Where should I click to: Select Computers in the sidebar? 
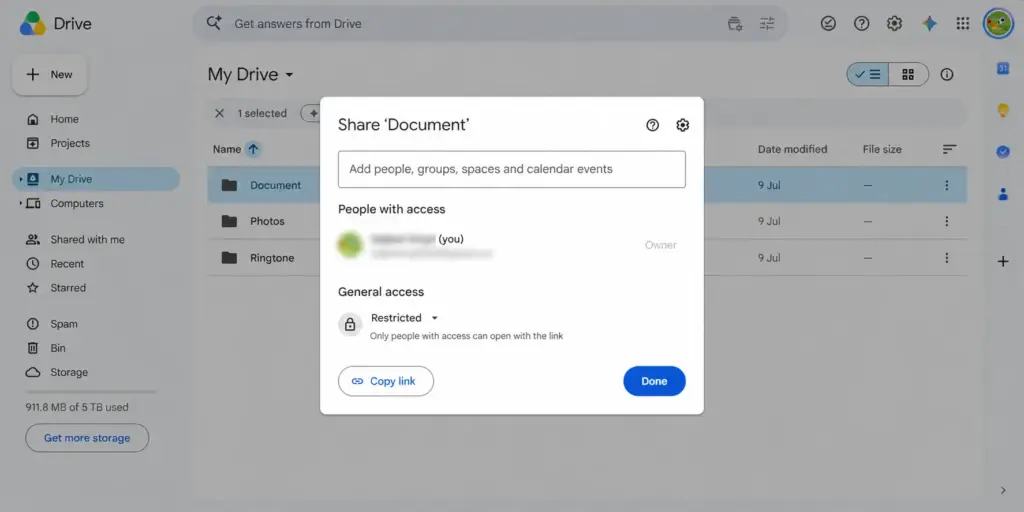[x=77, y=204]
